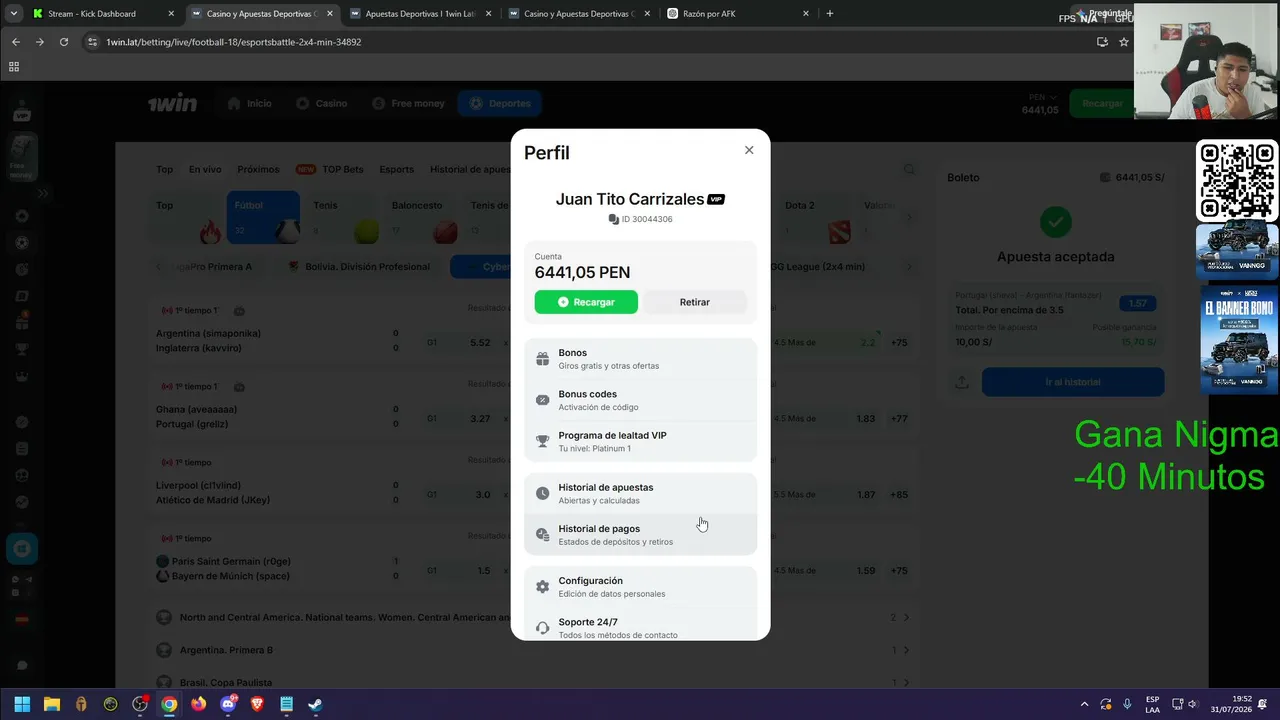Open the sports search magnifier

click(909, 169)
